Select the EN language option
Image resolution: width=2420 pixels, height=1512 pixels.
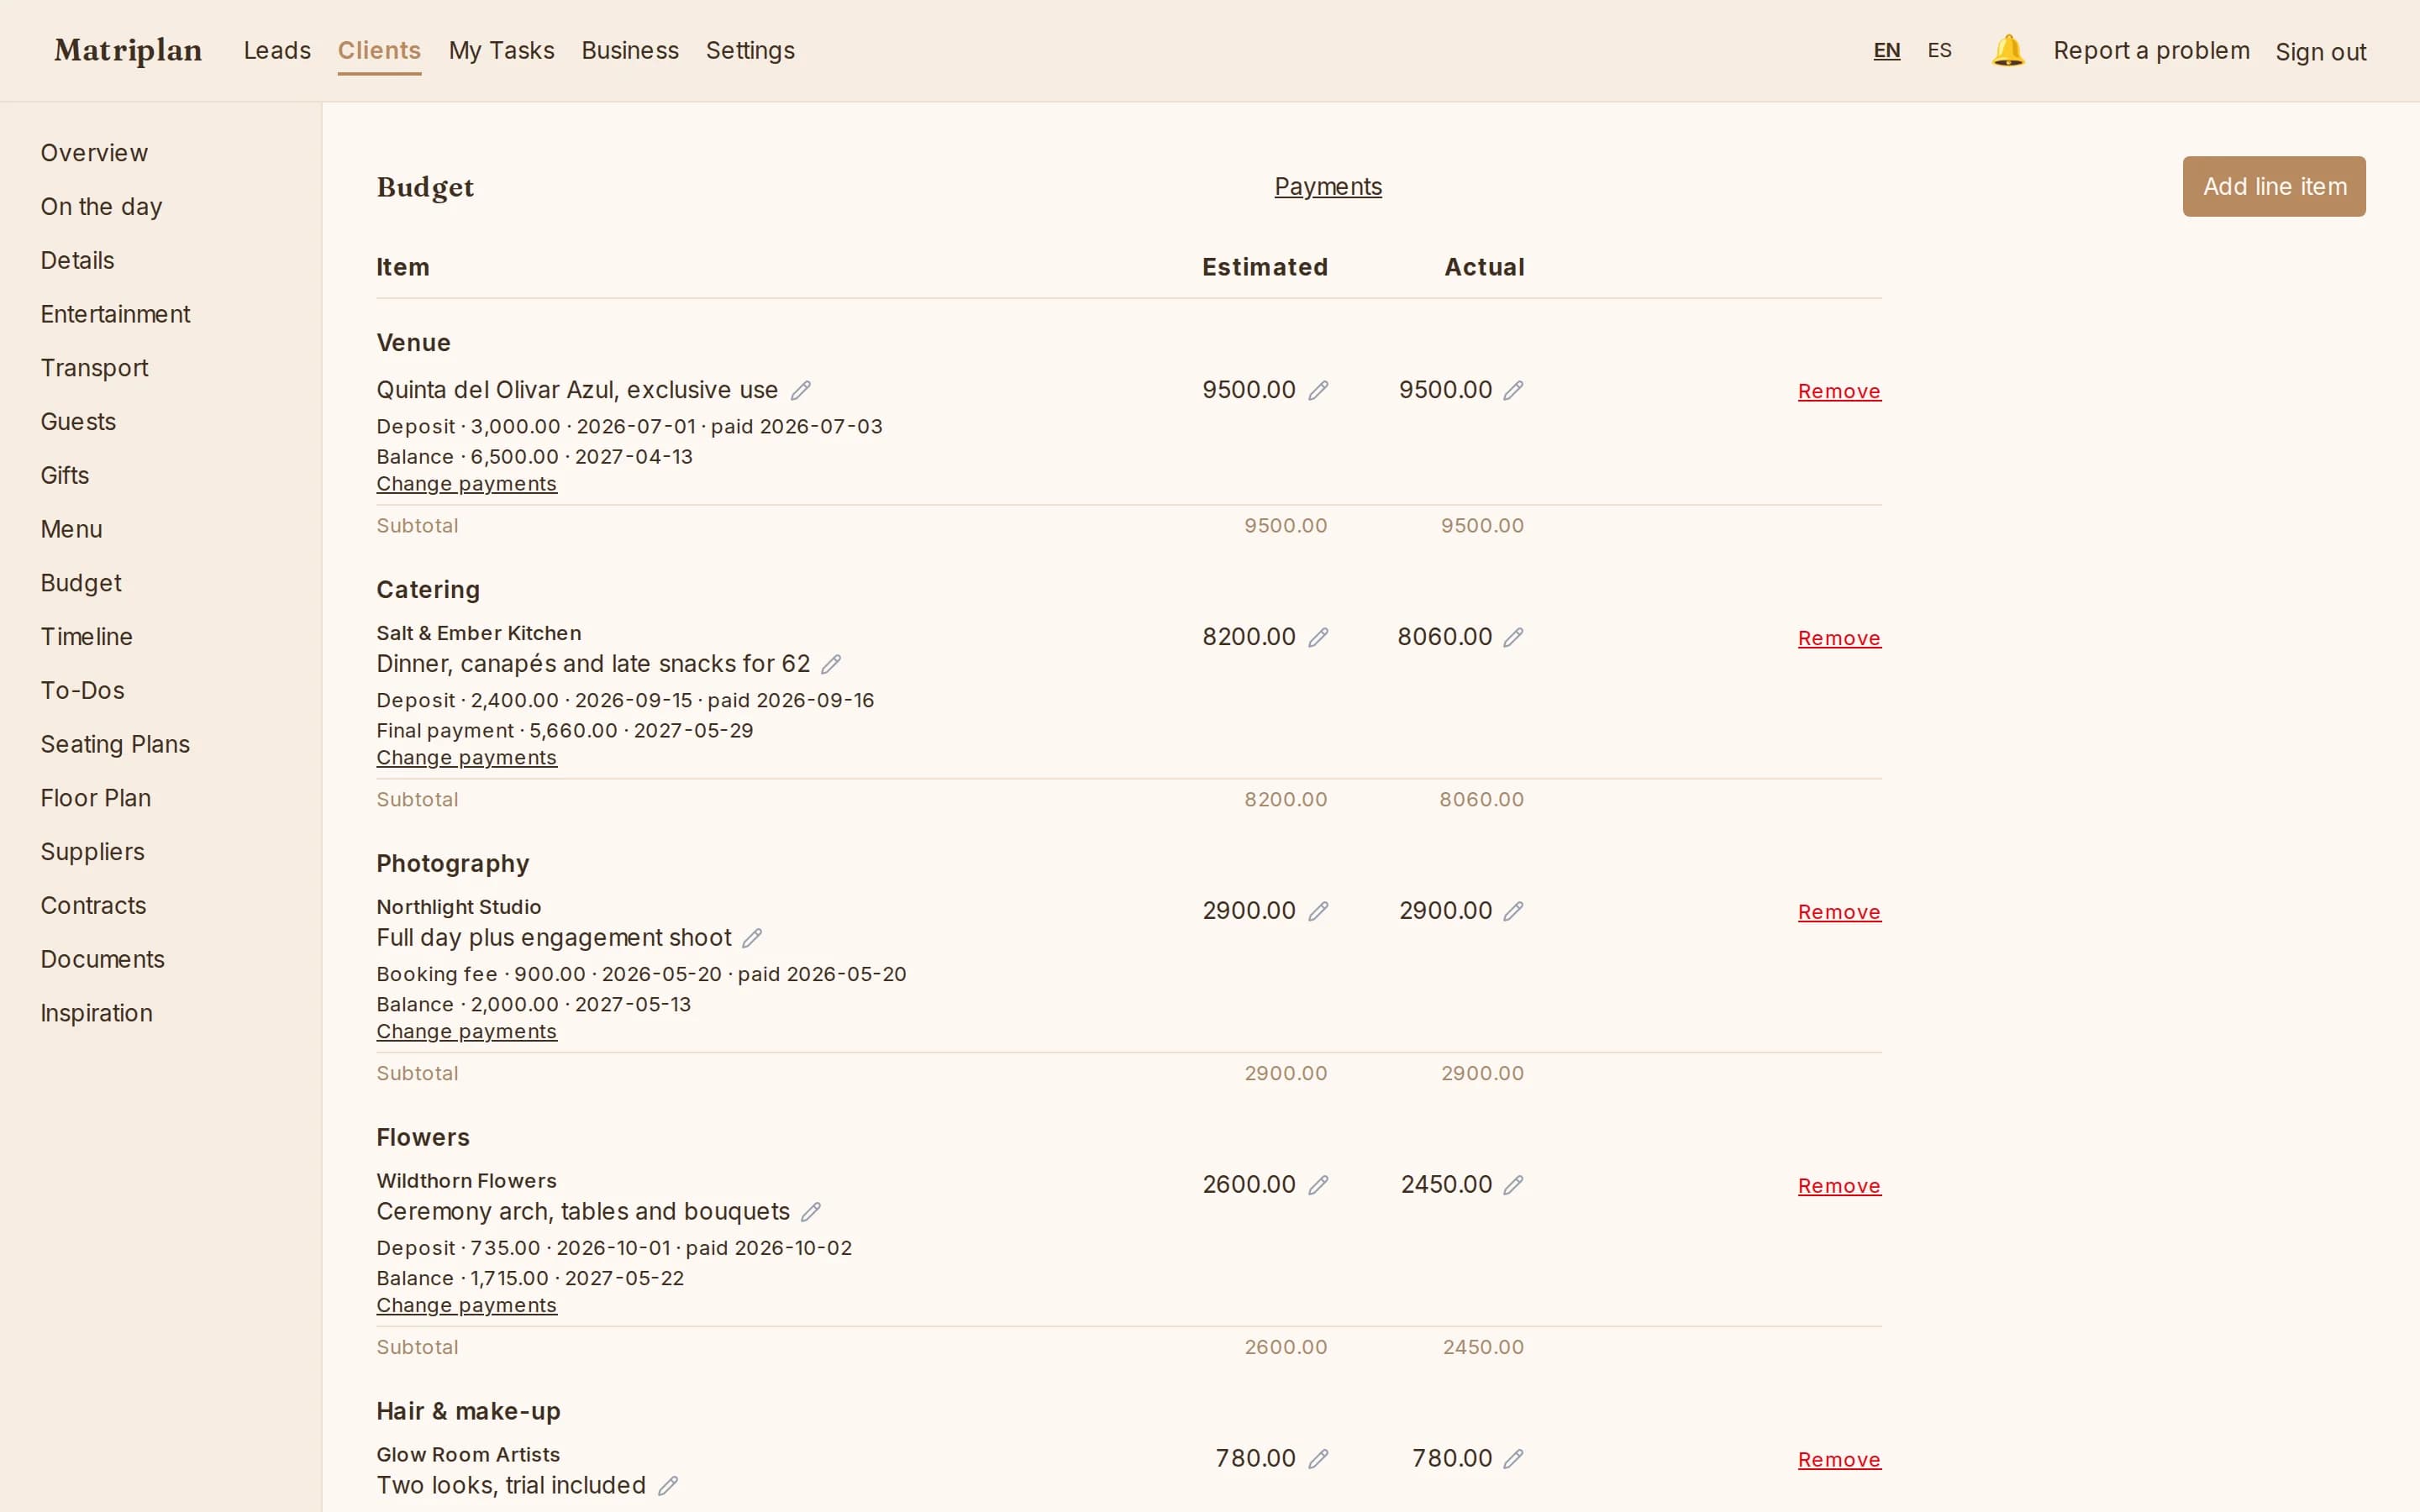click(1886, 50)
